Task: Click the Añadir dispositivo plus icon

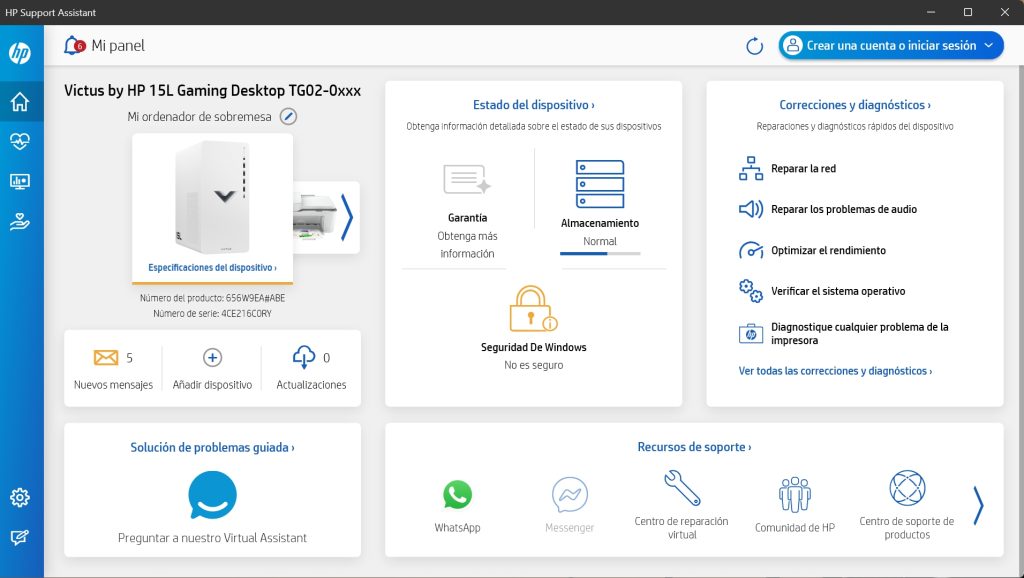Action: (x=212, y=357)
